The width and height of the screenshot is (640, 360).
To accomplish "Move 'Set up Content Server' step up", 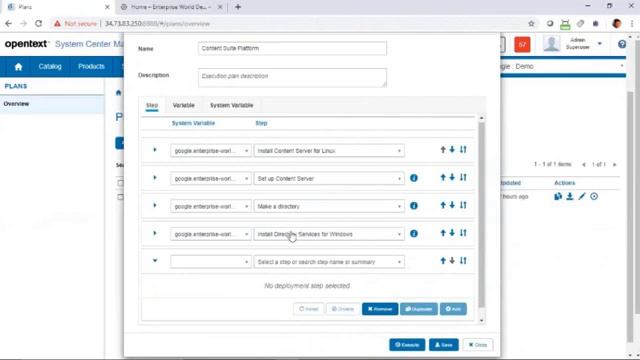I will [443, 178].
